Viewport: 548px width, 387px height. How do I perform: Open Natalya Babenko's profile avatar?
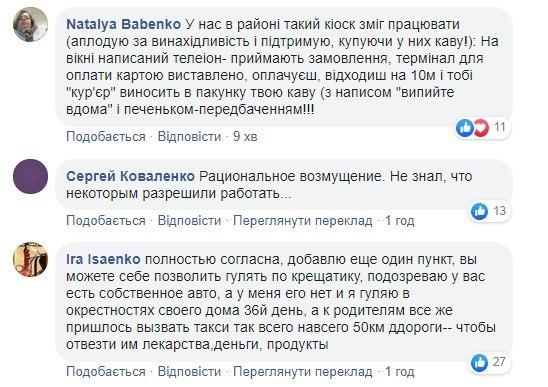tap(30, 24)
